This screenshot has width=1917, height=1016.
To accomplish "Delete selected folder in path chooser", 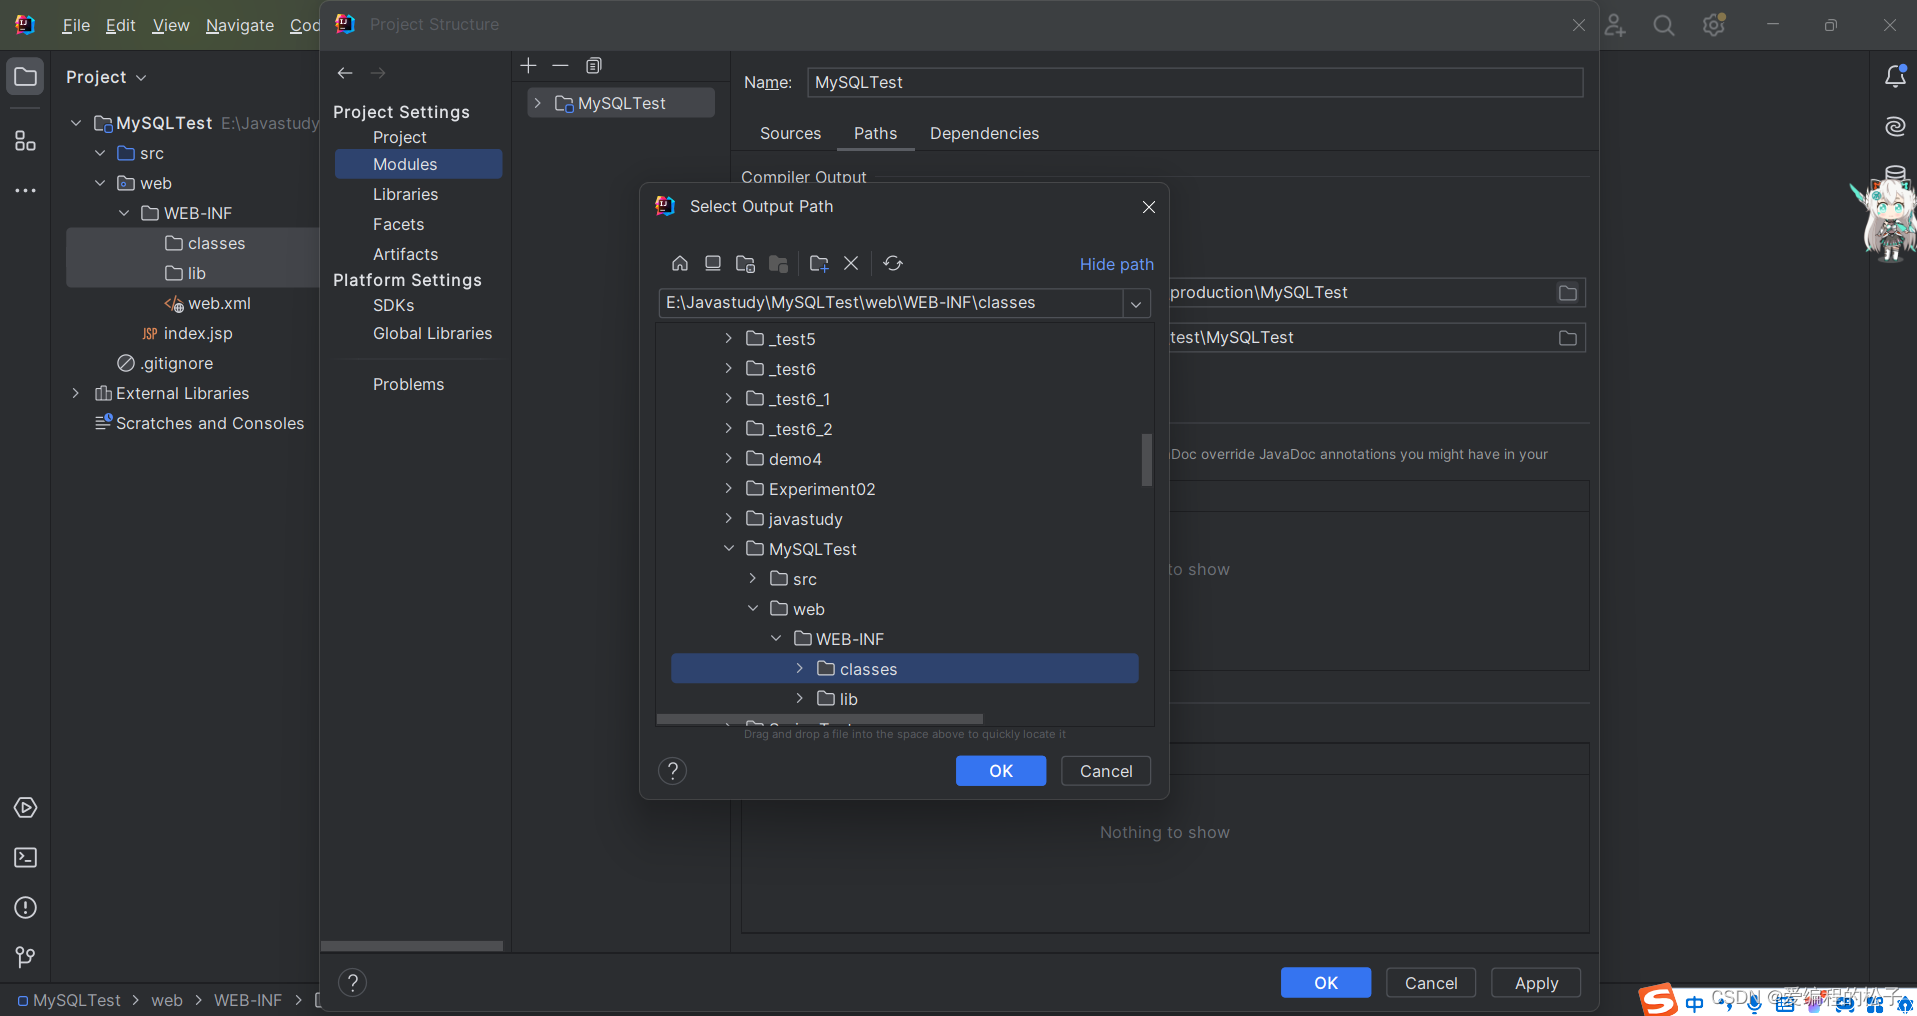I will (x=851, y=263).
